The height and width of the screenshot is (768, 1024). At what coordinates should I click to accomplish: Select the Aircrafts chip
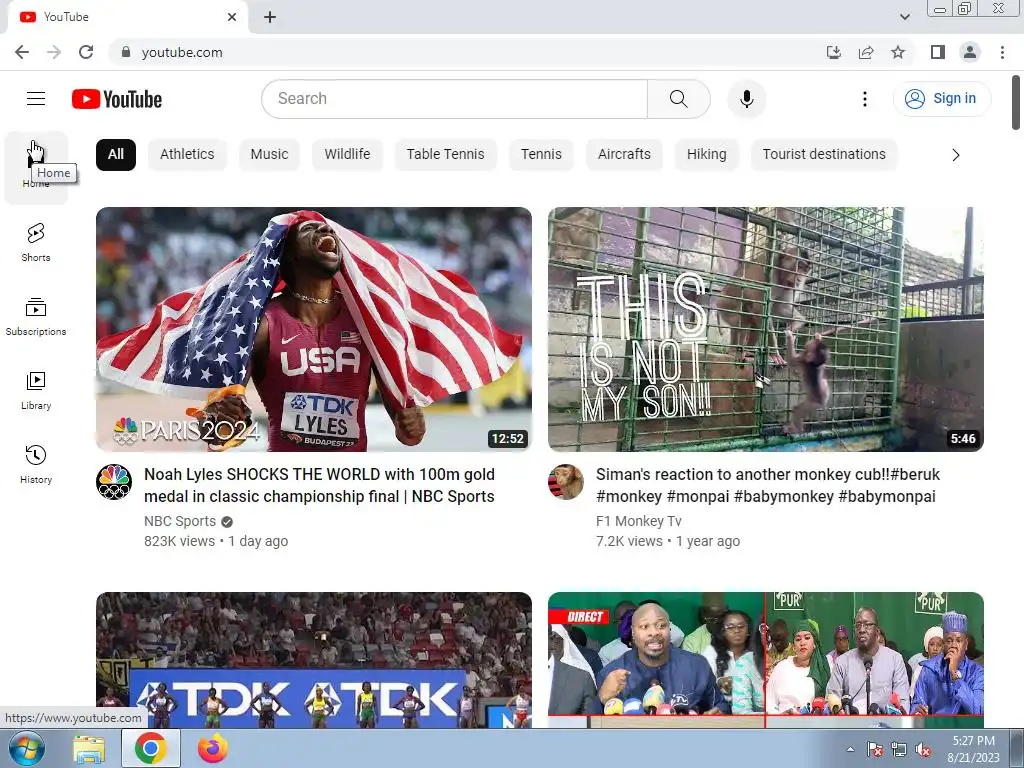click(624, 155)
